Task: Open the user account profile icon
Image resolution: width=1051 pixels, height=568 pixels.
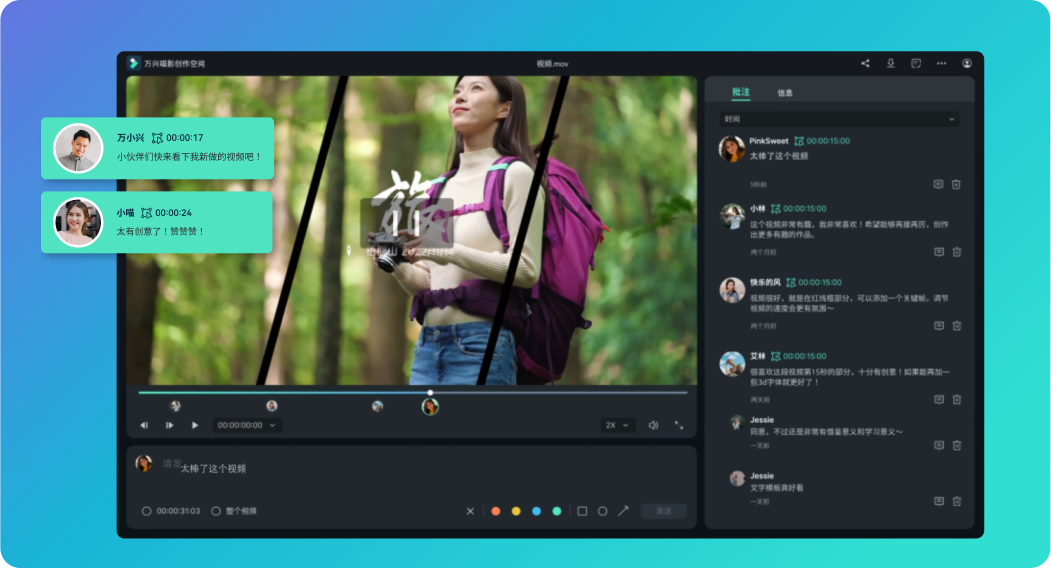Action: pos(967,63)
